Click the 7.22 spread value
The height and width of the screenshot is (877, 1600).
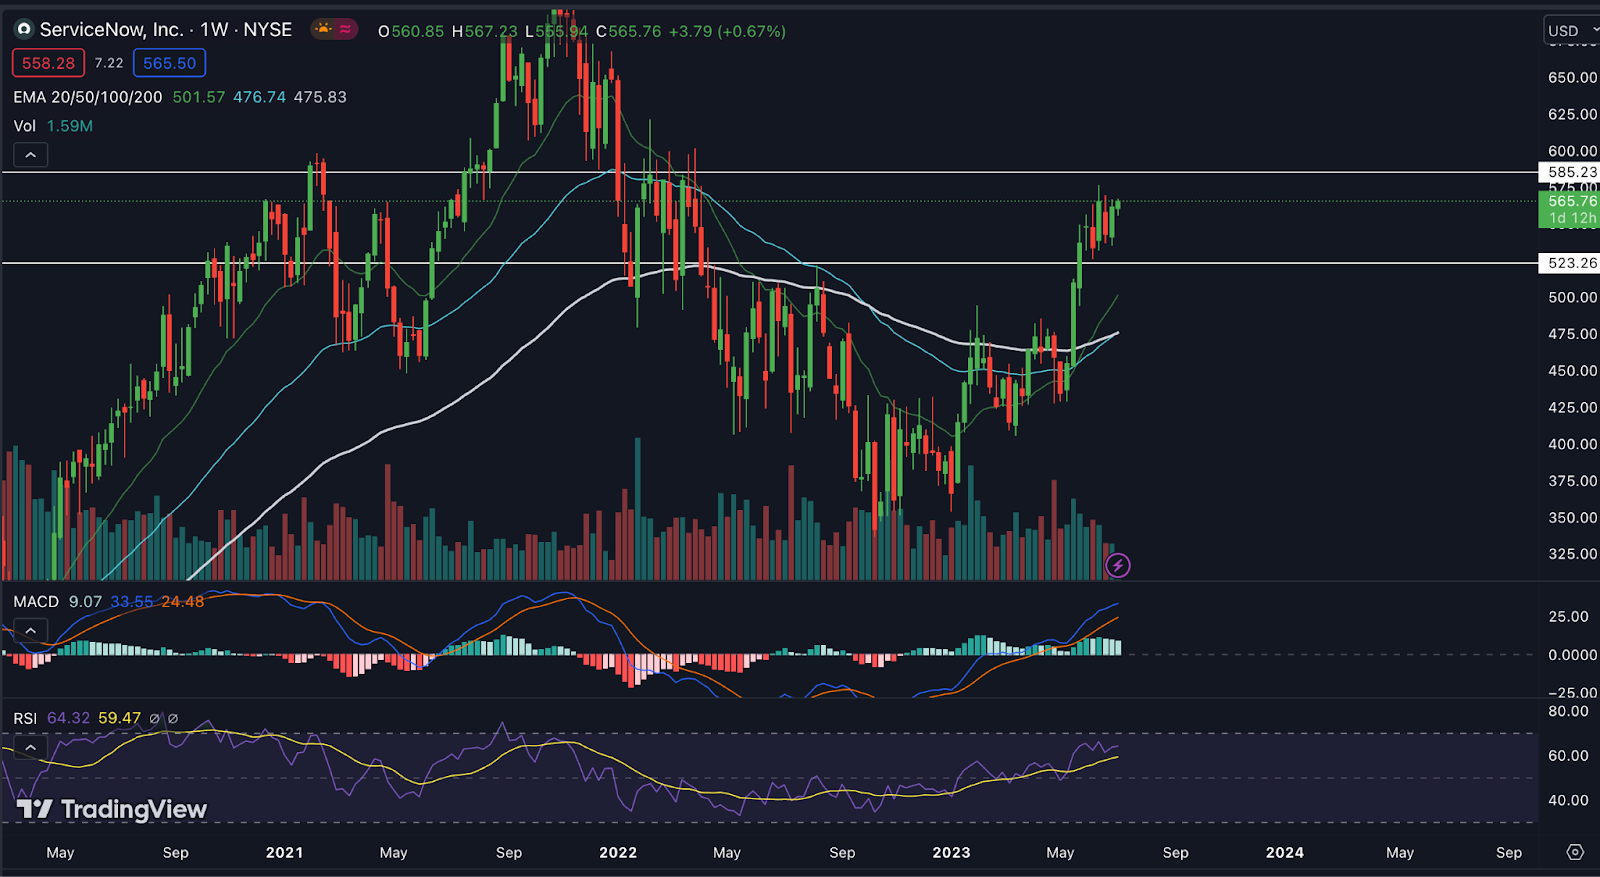tap(109, 63)
